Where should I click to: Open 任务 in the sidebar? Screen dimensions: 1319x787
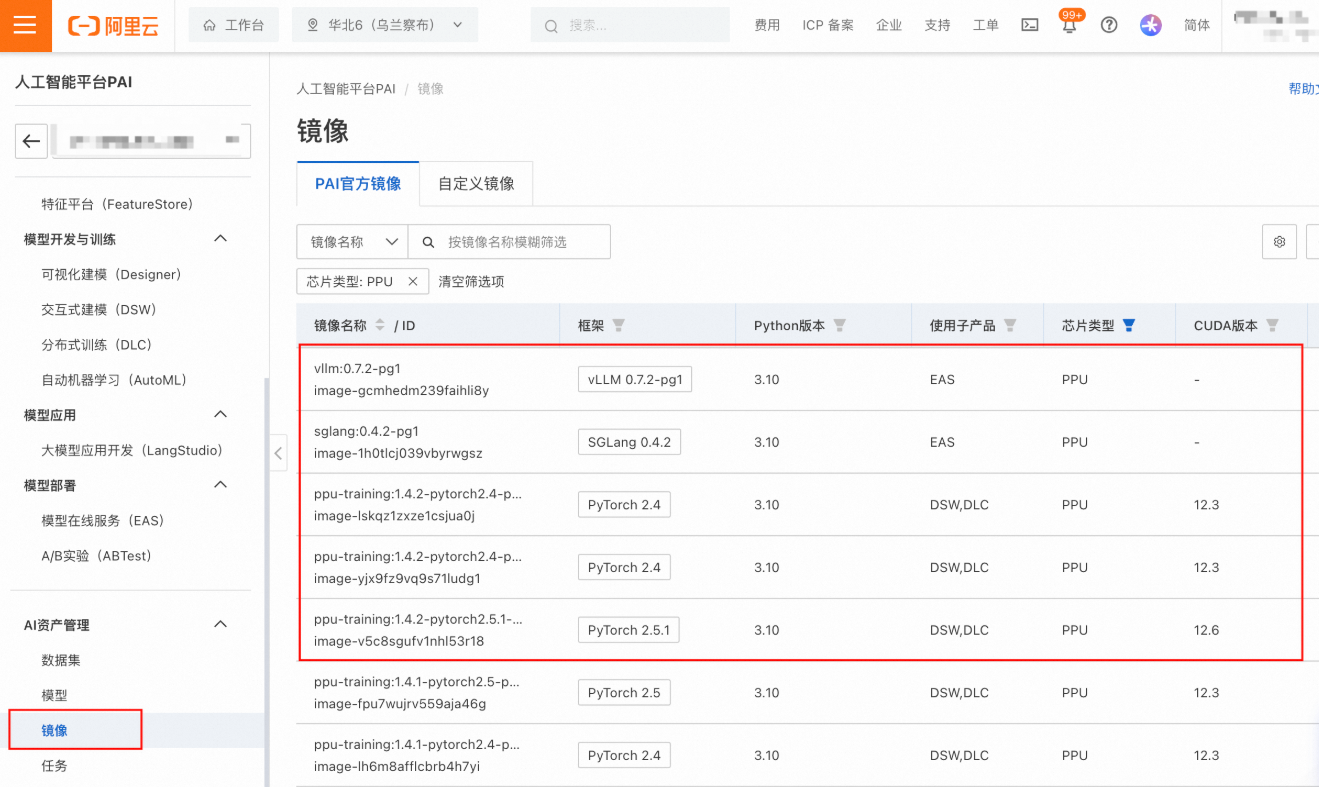(x=54, y=765)
